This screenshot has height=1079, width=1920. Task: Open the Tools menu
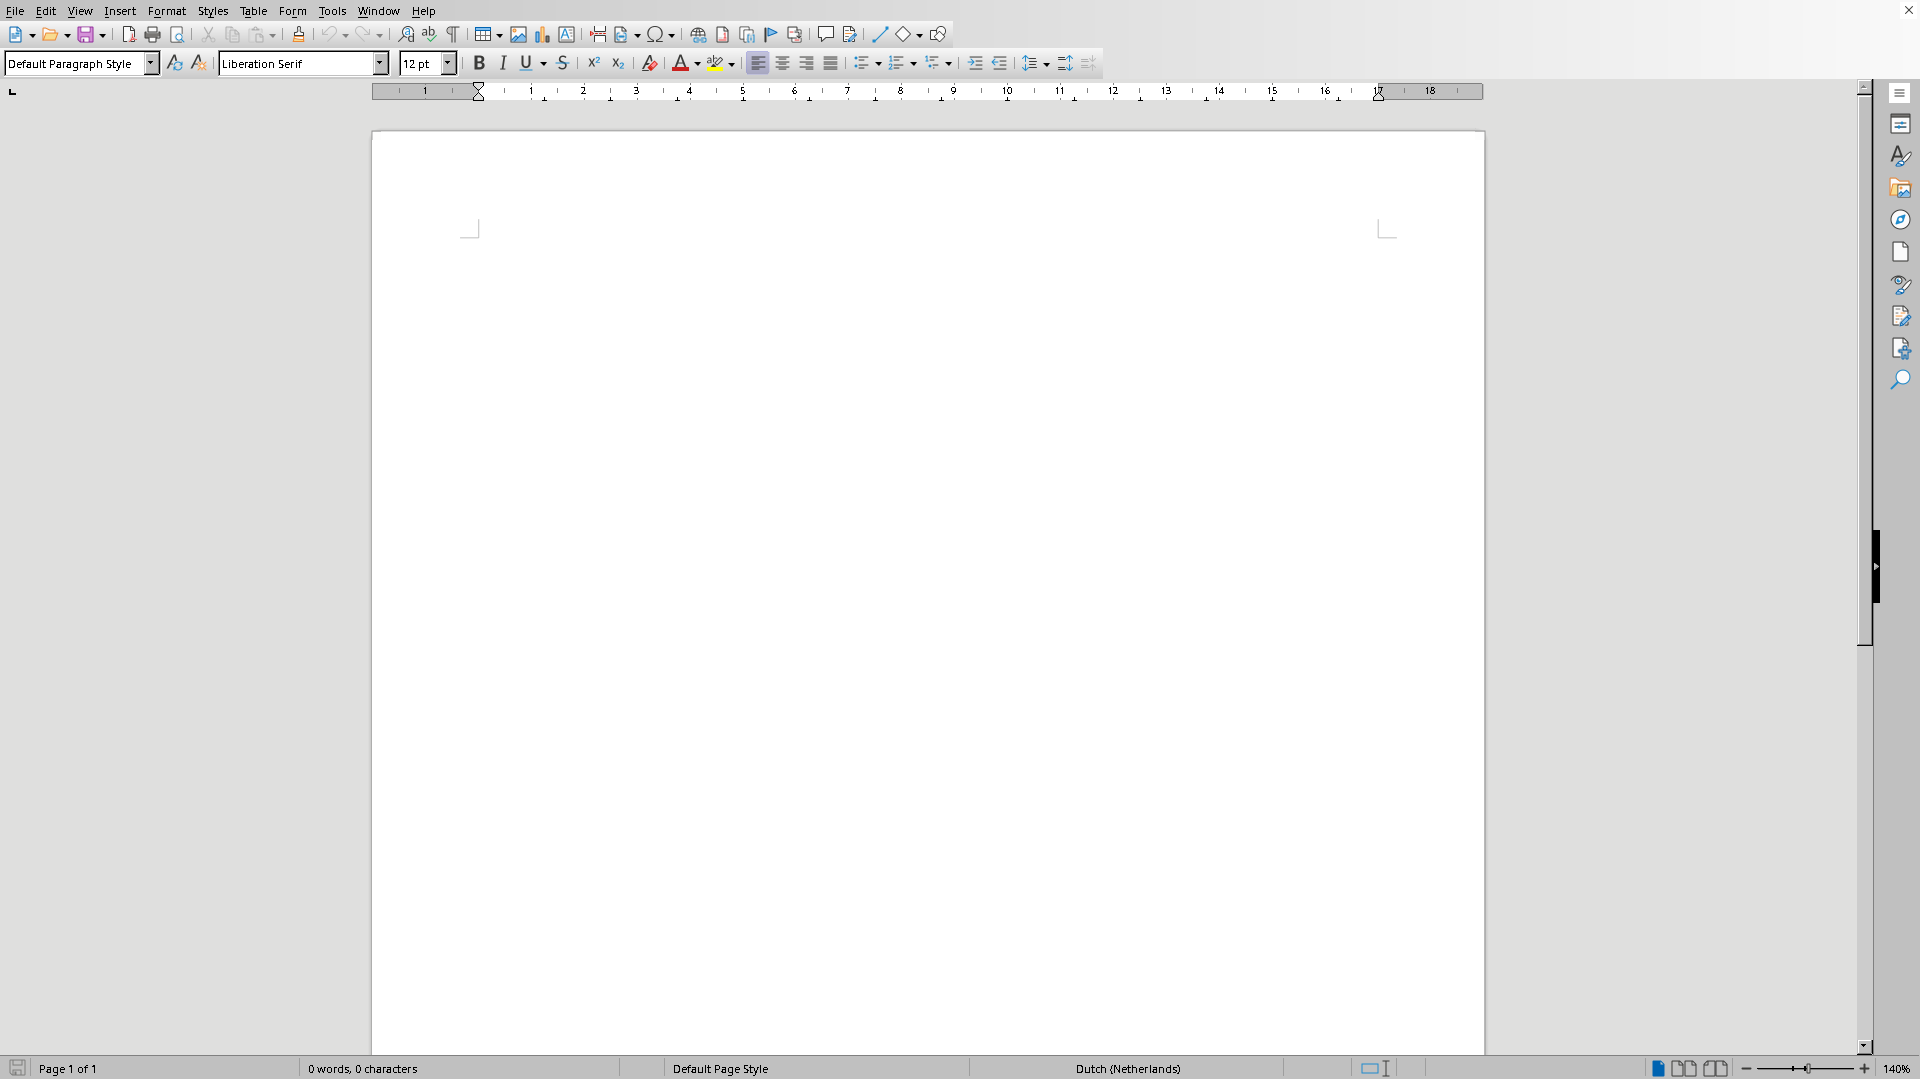click(332, 11)
